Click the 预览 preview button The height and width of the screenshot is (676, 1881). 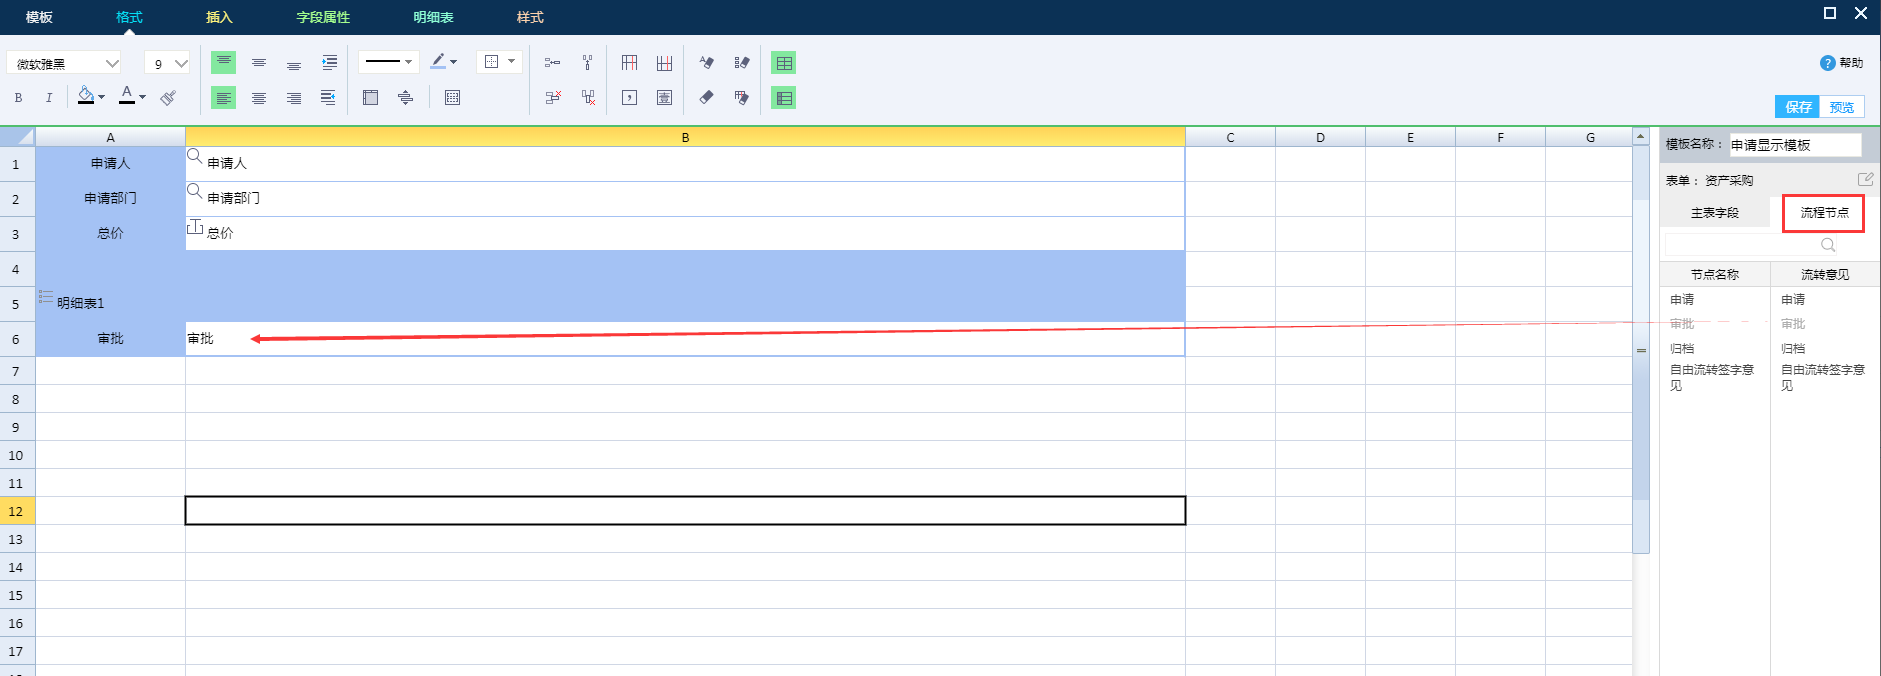(1841, 107)
